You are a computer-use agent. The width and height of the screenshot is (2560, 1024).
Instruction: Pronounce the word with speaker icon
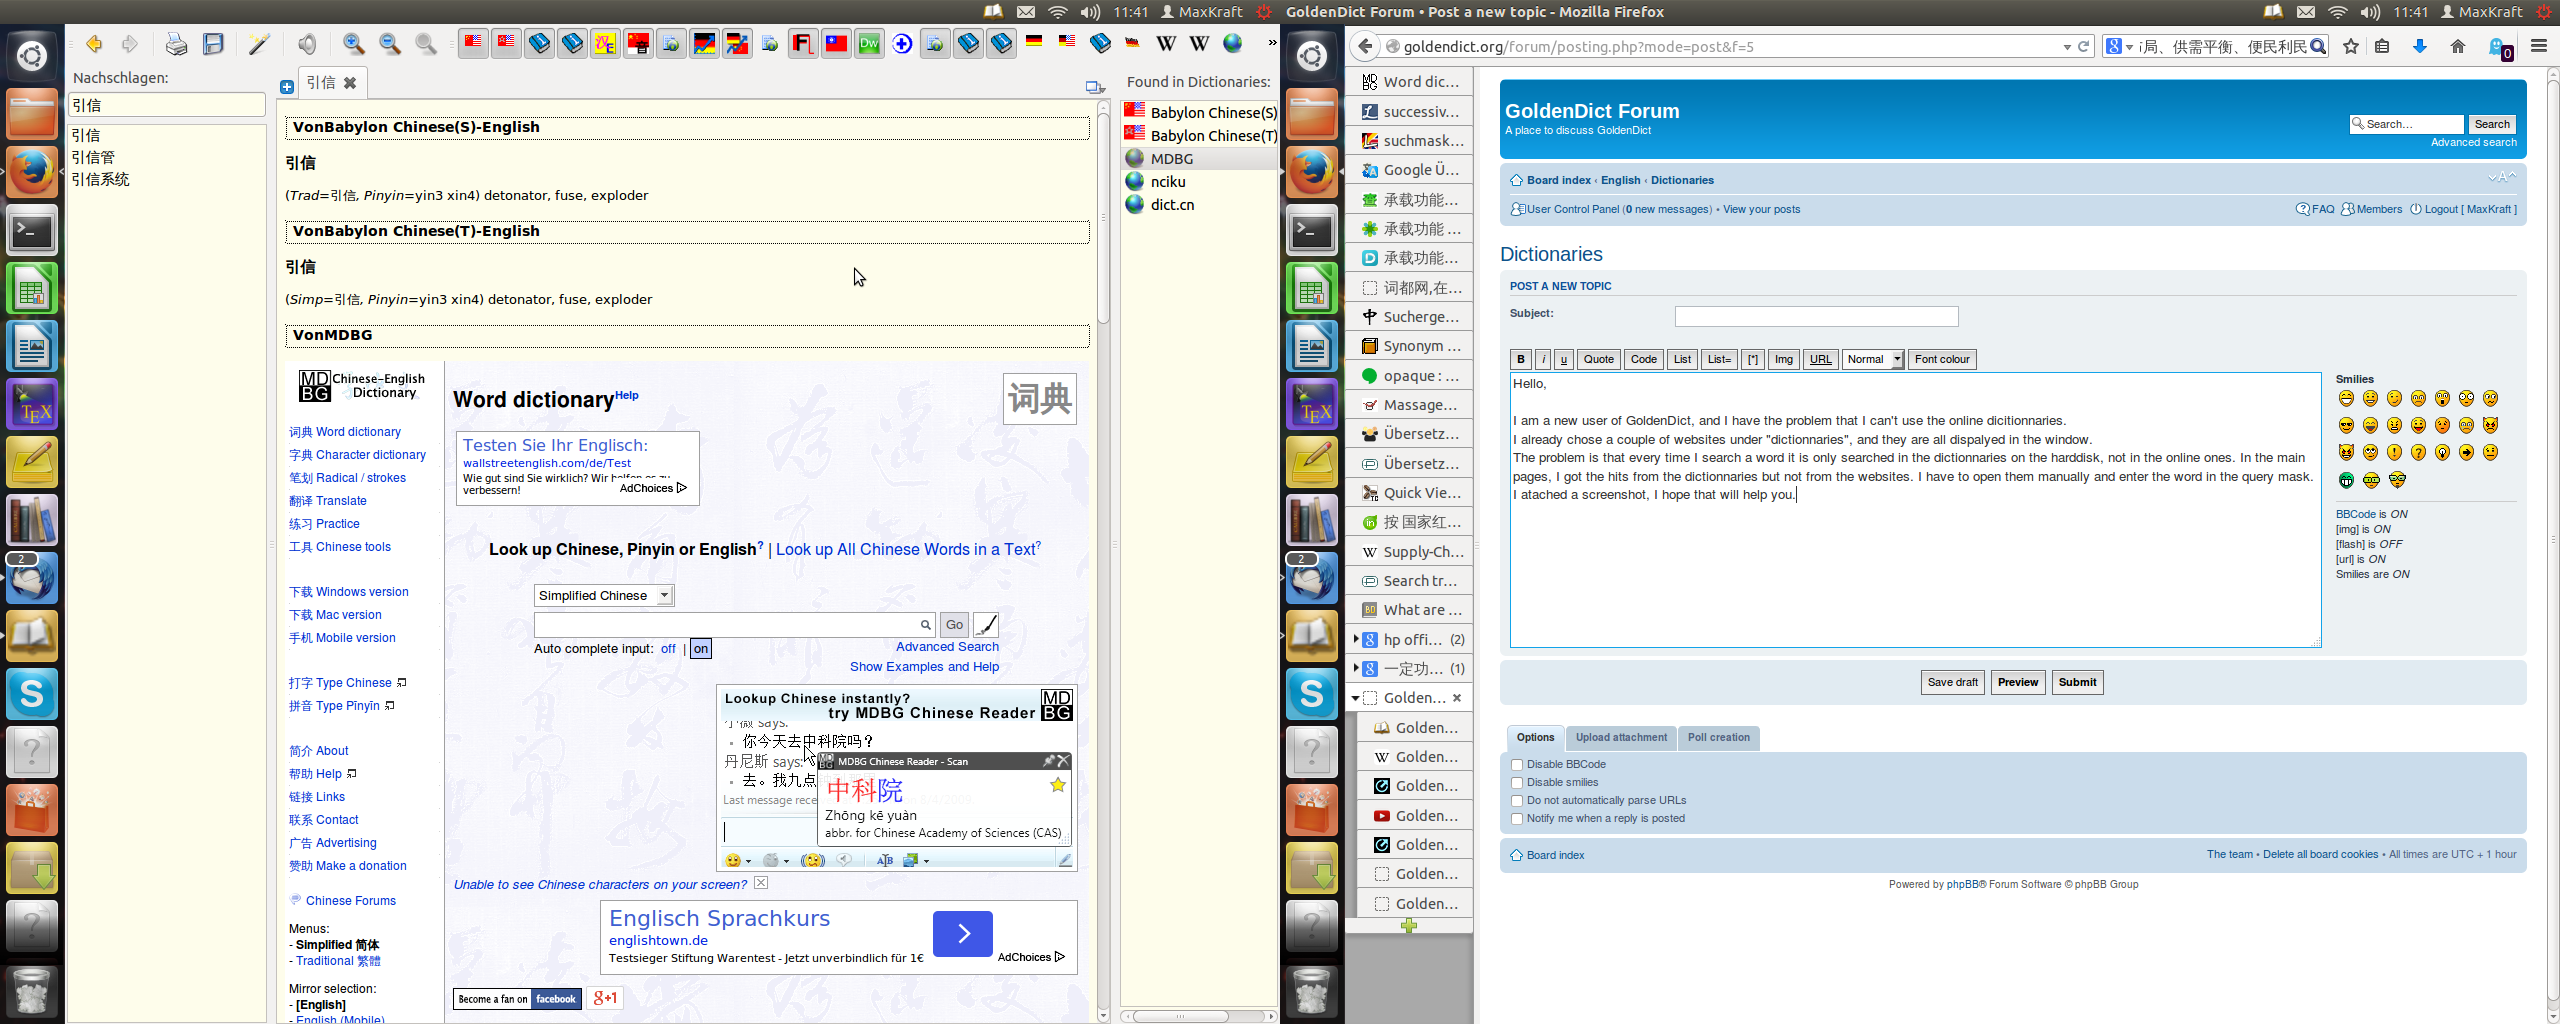pos(307,44)
